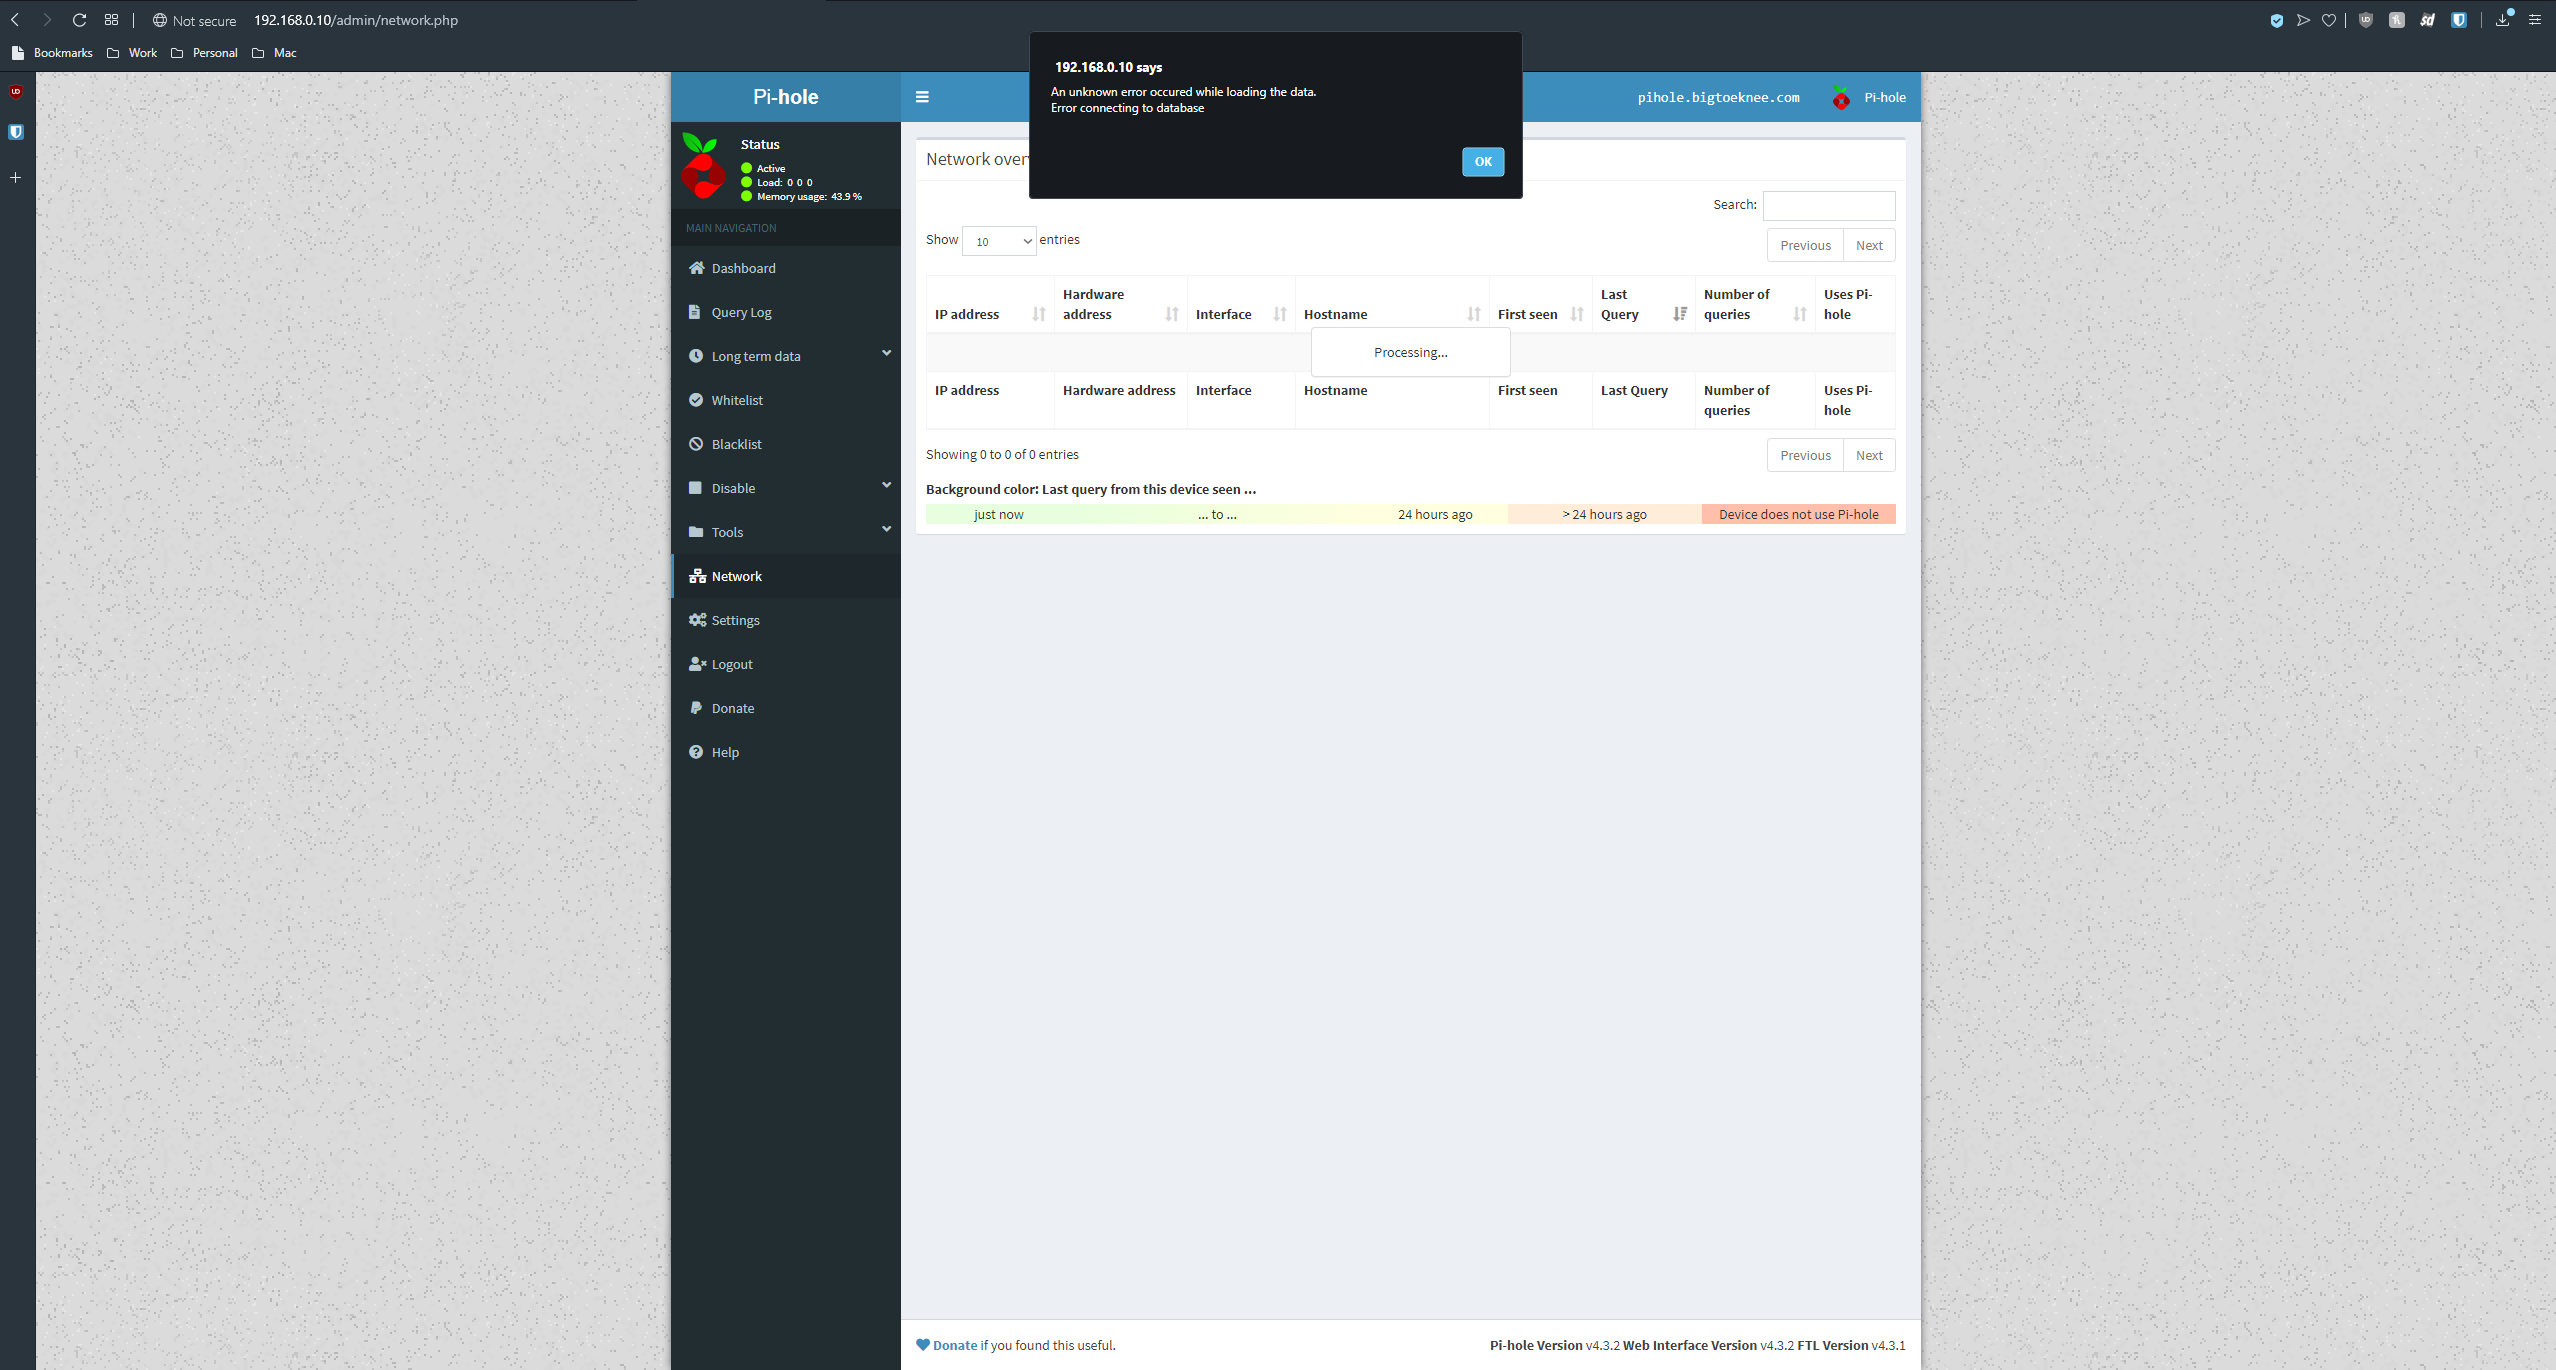
Task: Click the Donate link in footer
Action: [954, 1345]
